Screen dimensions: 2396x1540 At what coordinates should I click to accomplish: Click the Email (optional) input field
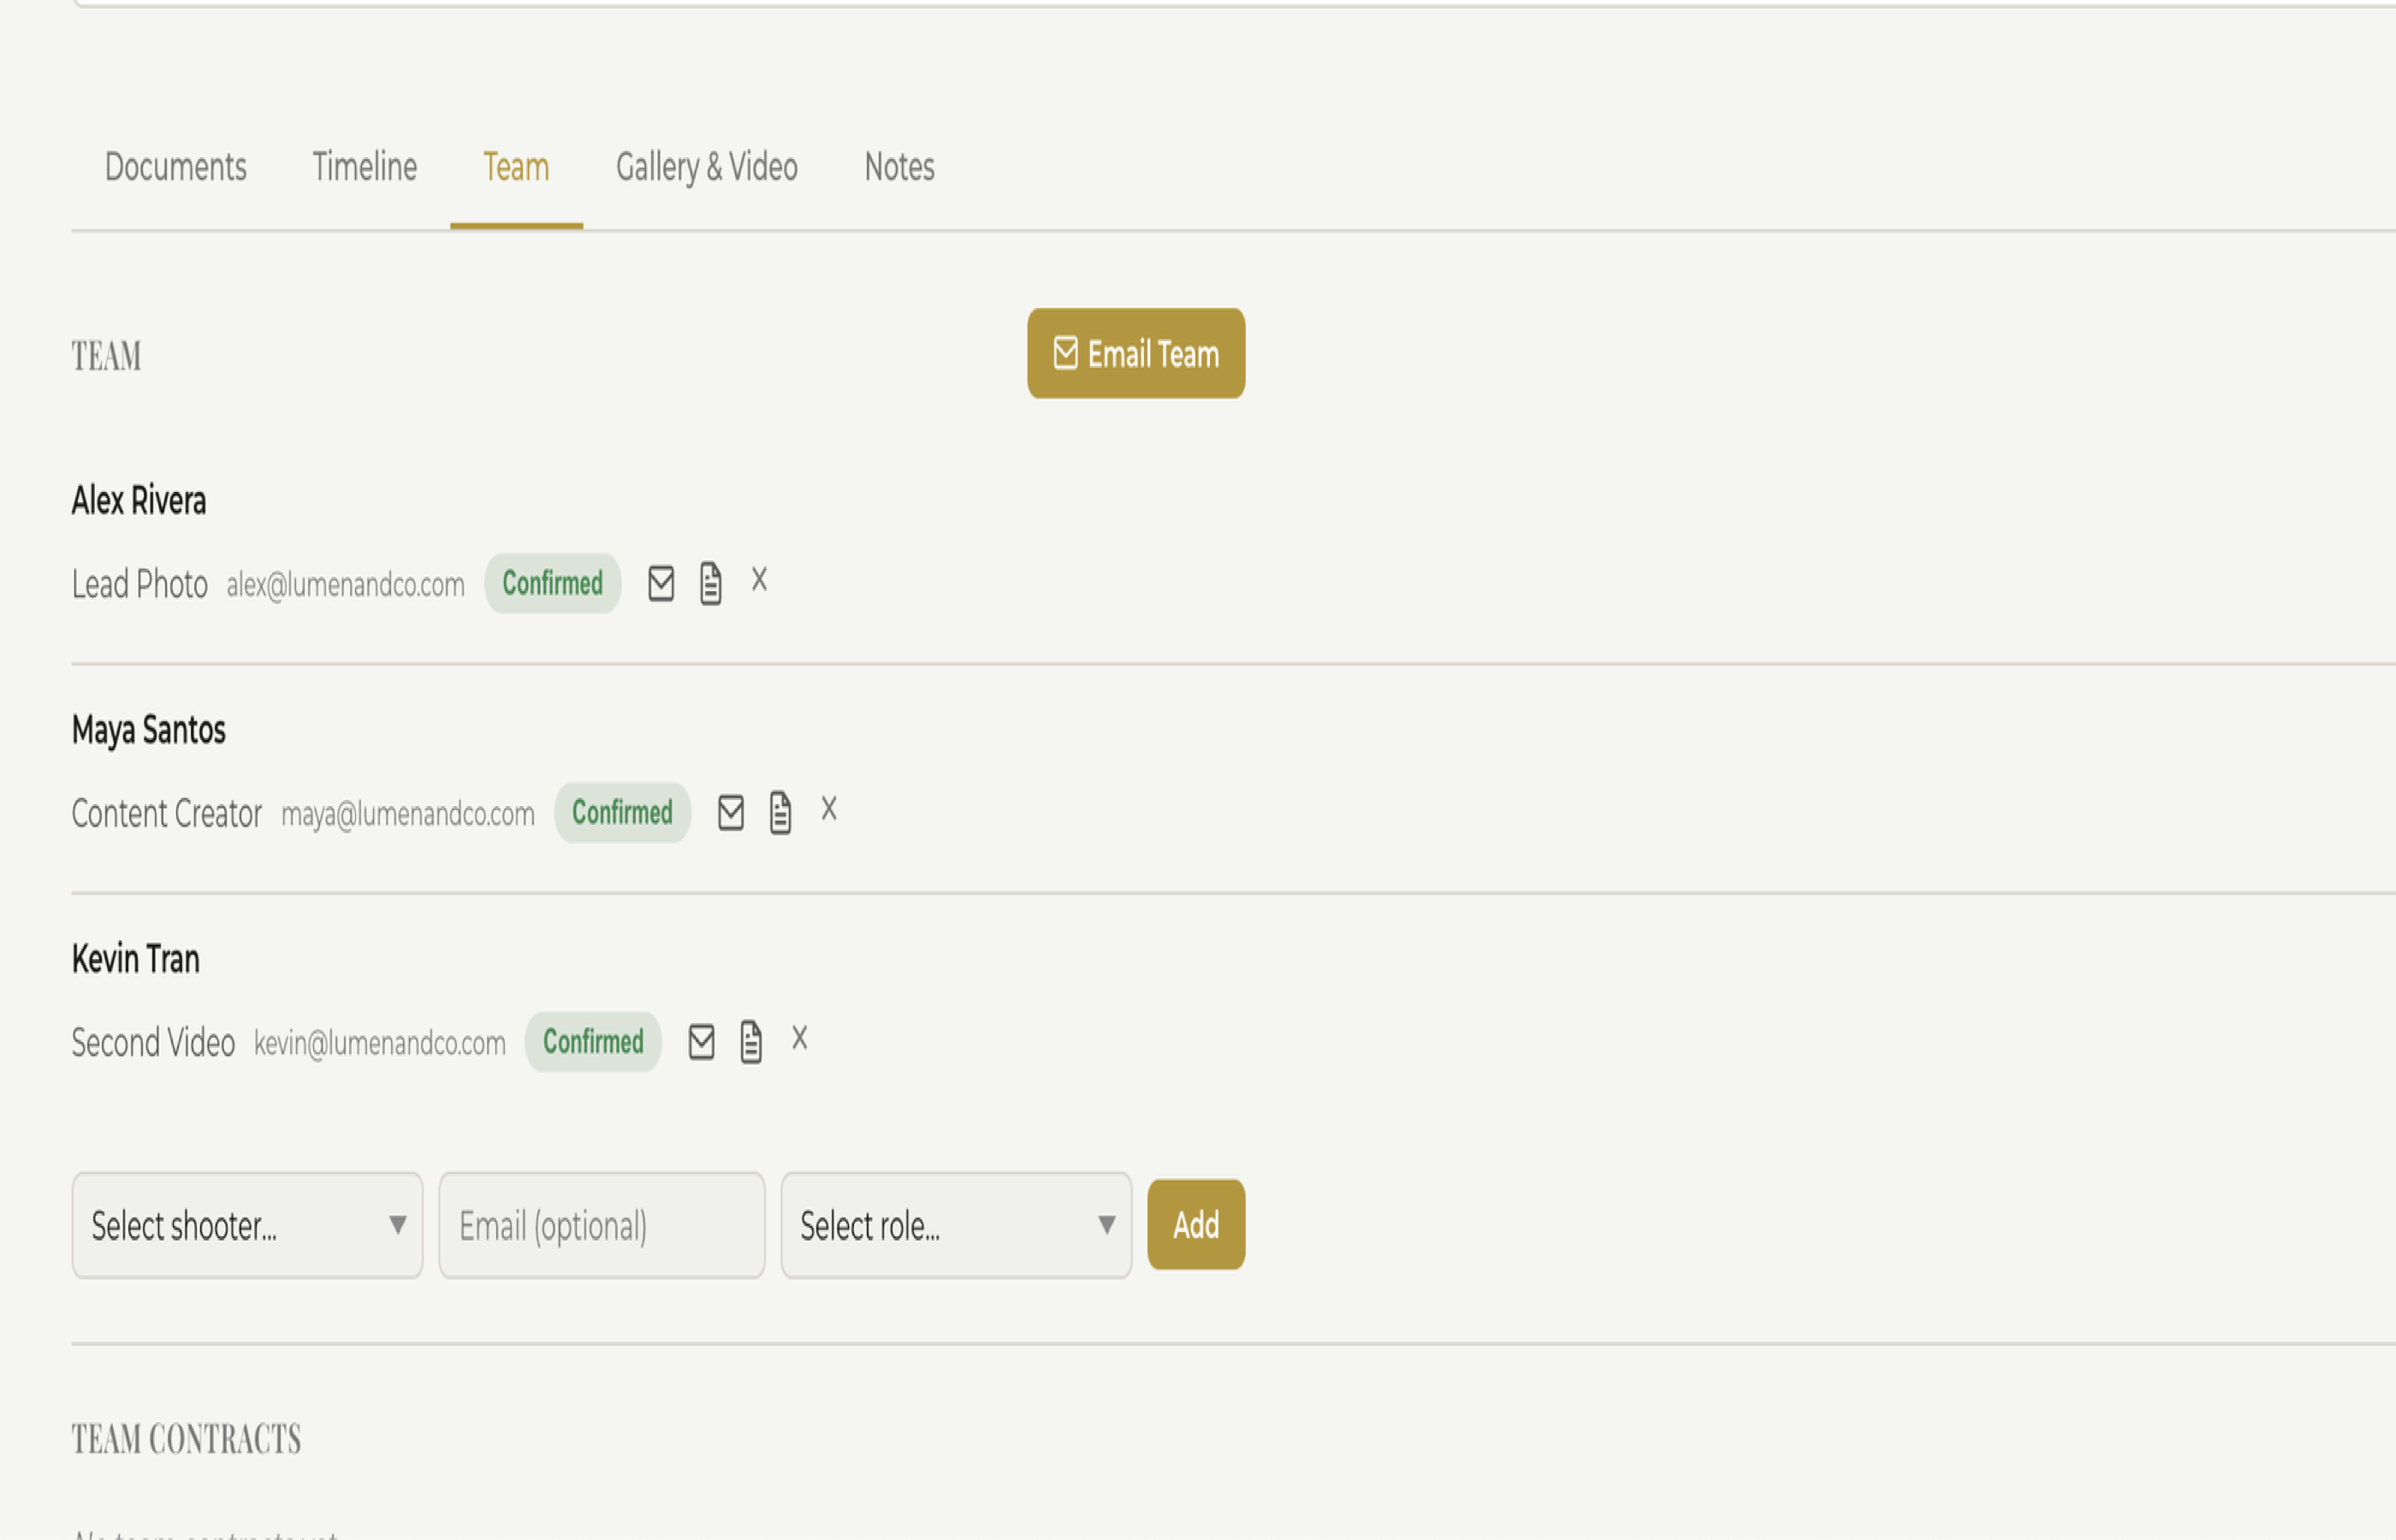(x=600, y=1225)
